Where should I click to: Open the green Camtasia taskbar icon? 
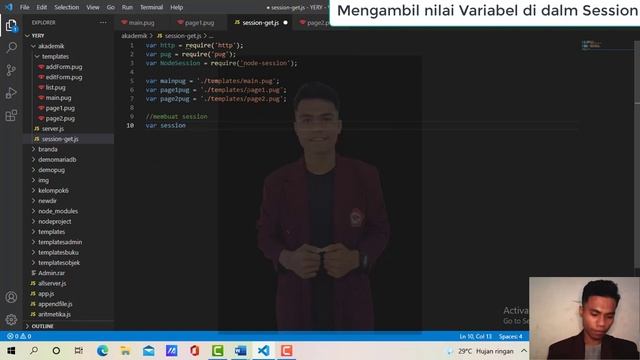pos(217,351)
